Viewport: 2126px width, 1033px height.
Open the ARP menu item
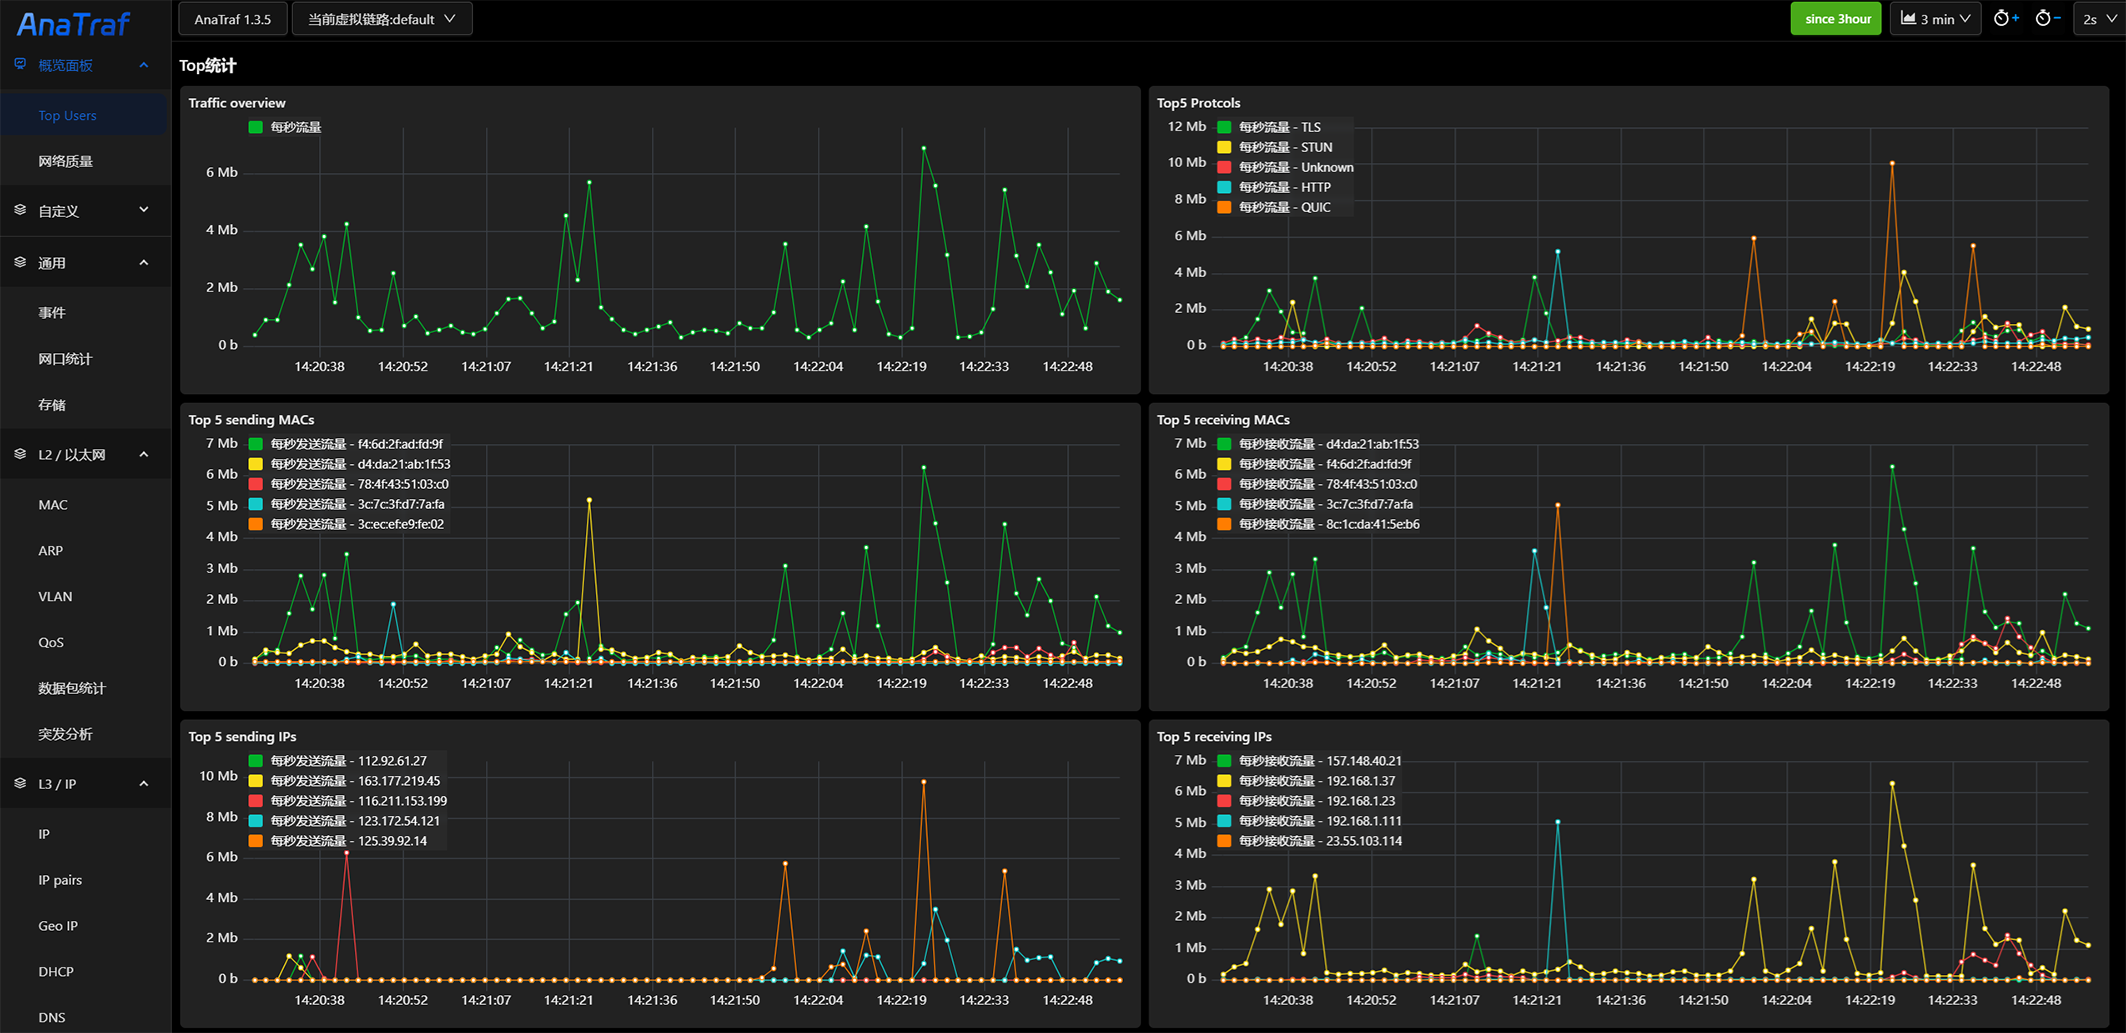85,551
